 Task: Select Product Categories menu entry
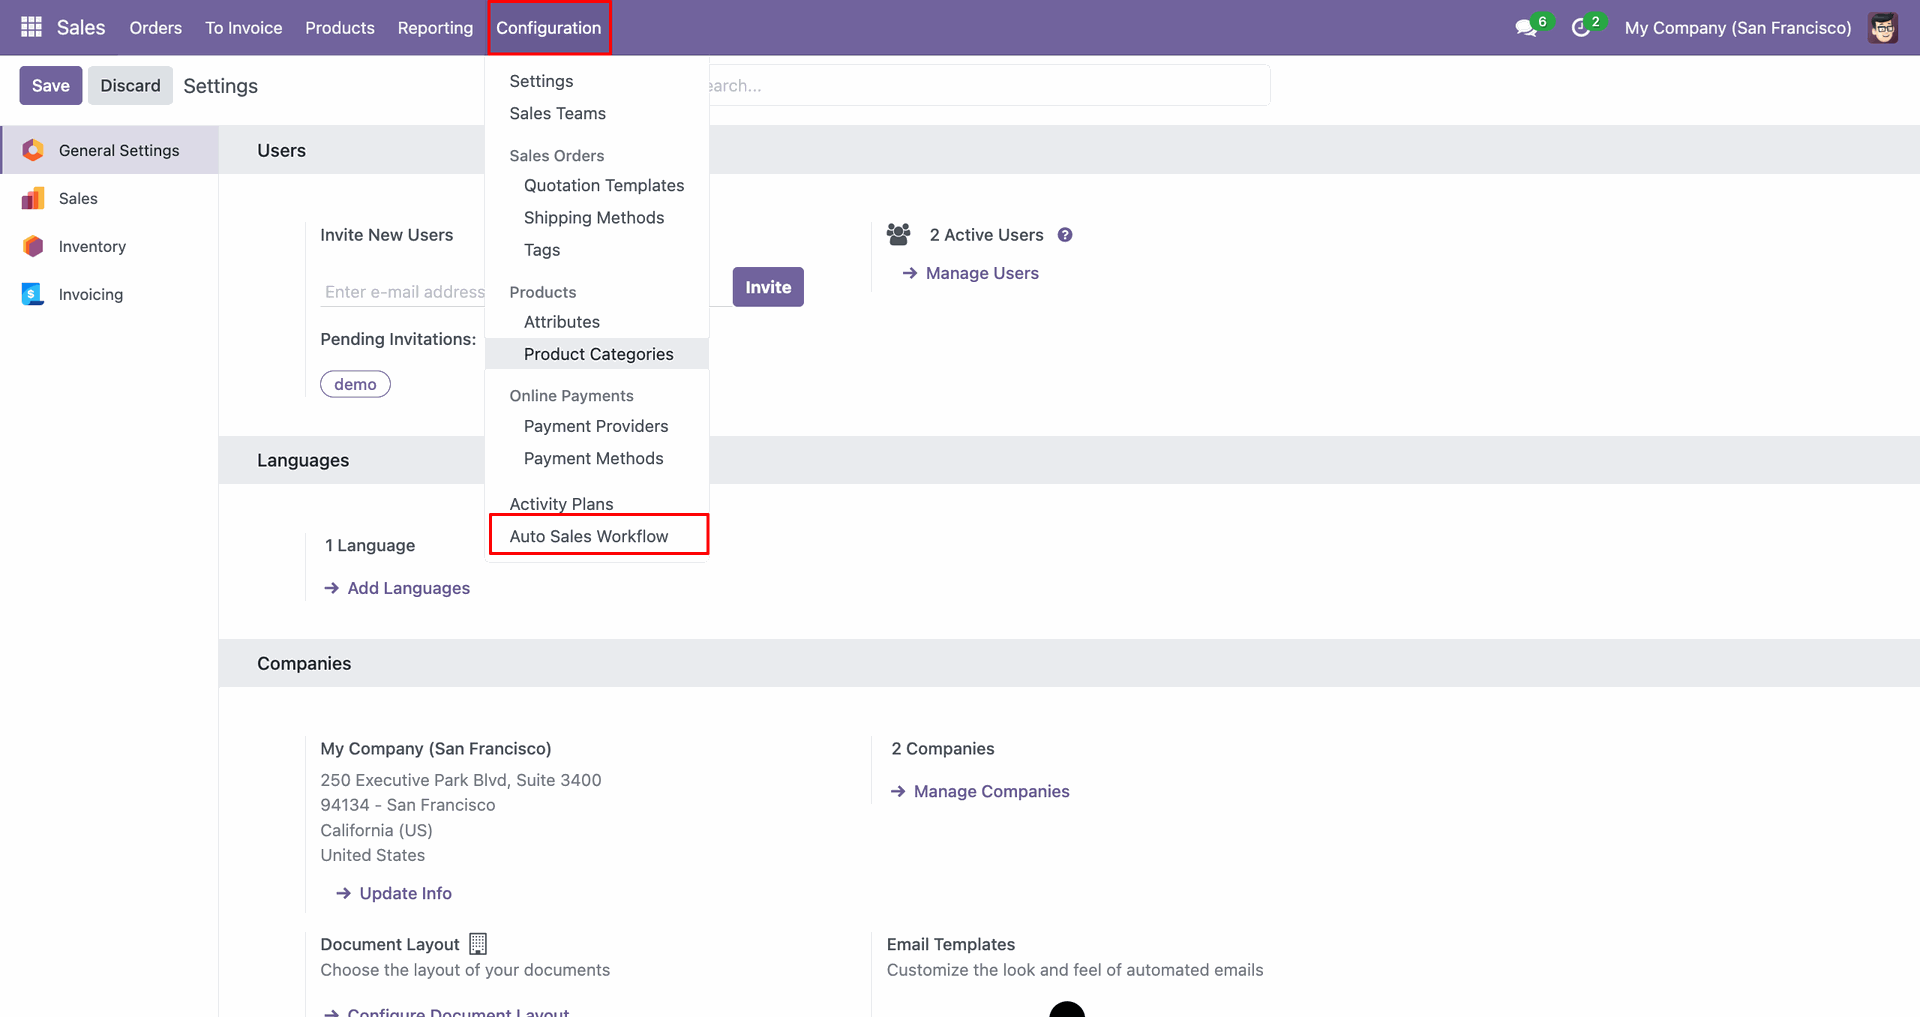597,354
